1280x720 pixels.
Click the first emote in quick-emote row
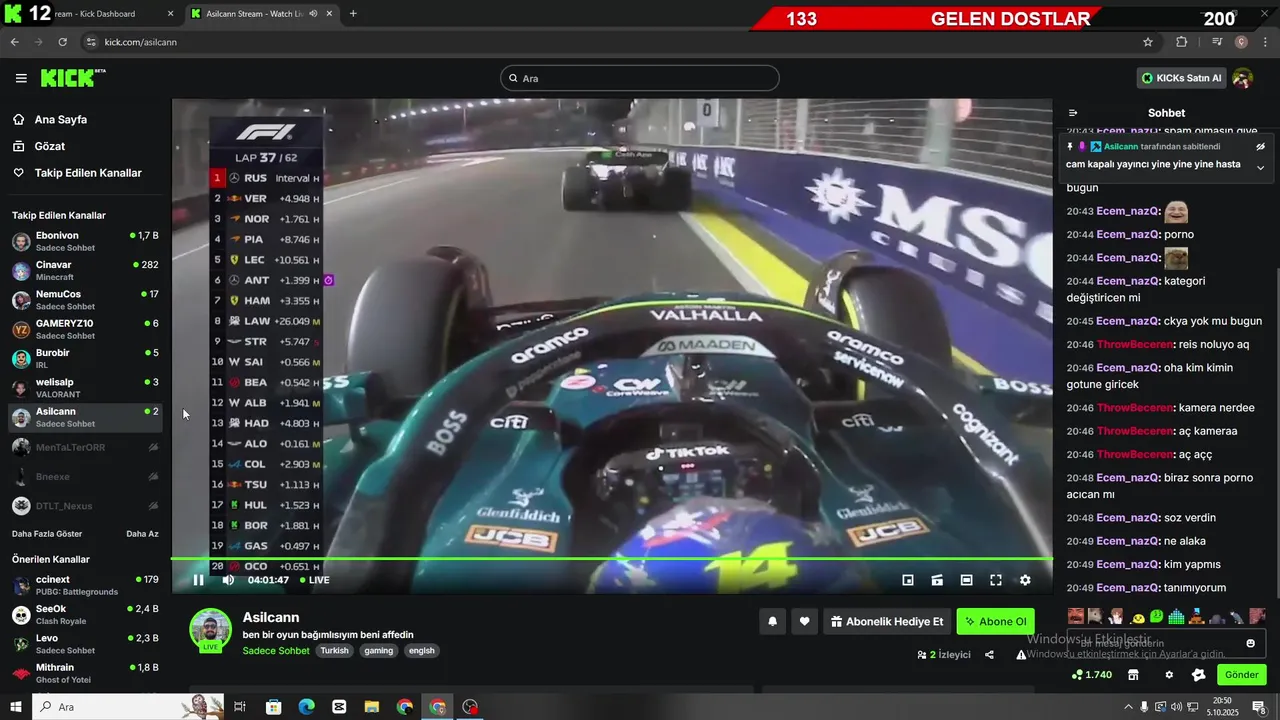pos(1076,616)
